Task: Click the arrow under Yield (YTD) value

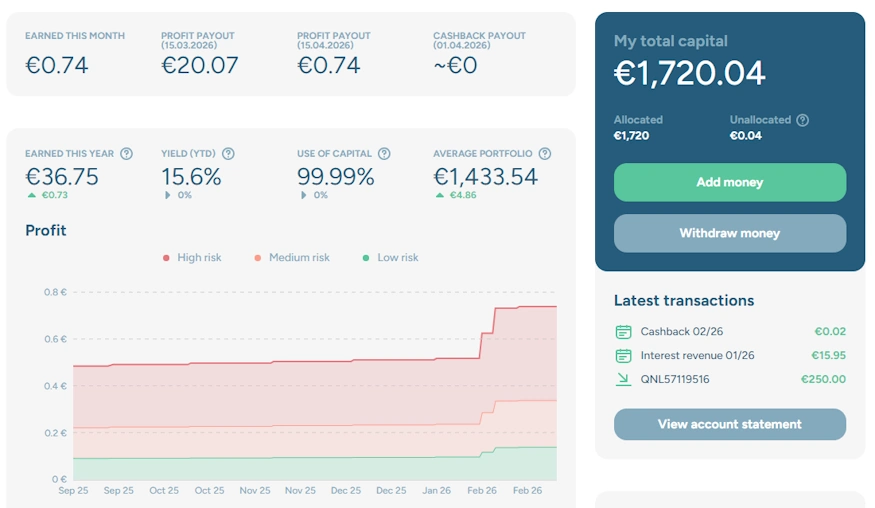Action: [166, 195]
